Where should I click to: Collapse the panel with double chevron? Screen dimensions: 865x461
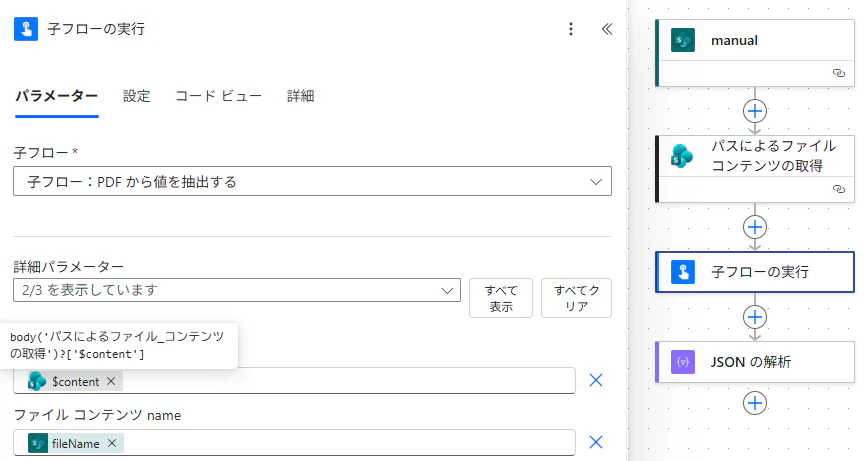coord(607,29)
